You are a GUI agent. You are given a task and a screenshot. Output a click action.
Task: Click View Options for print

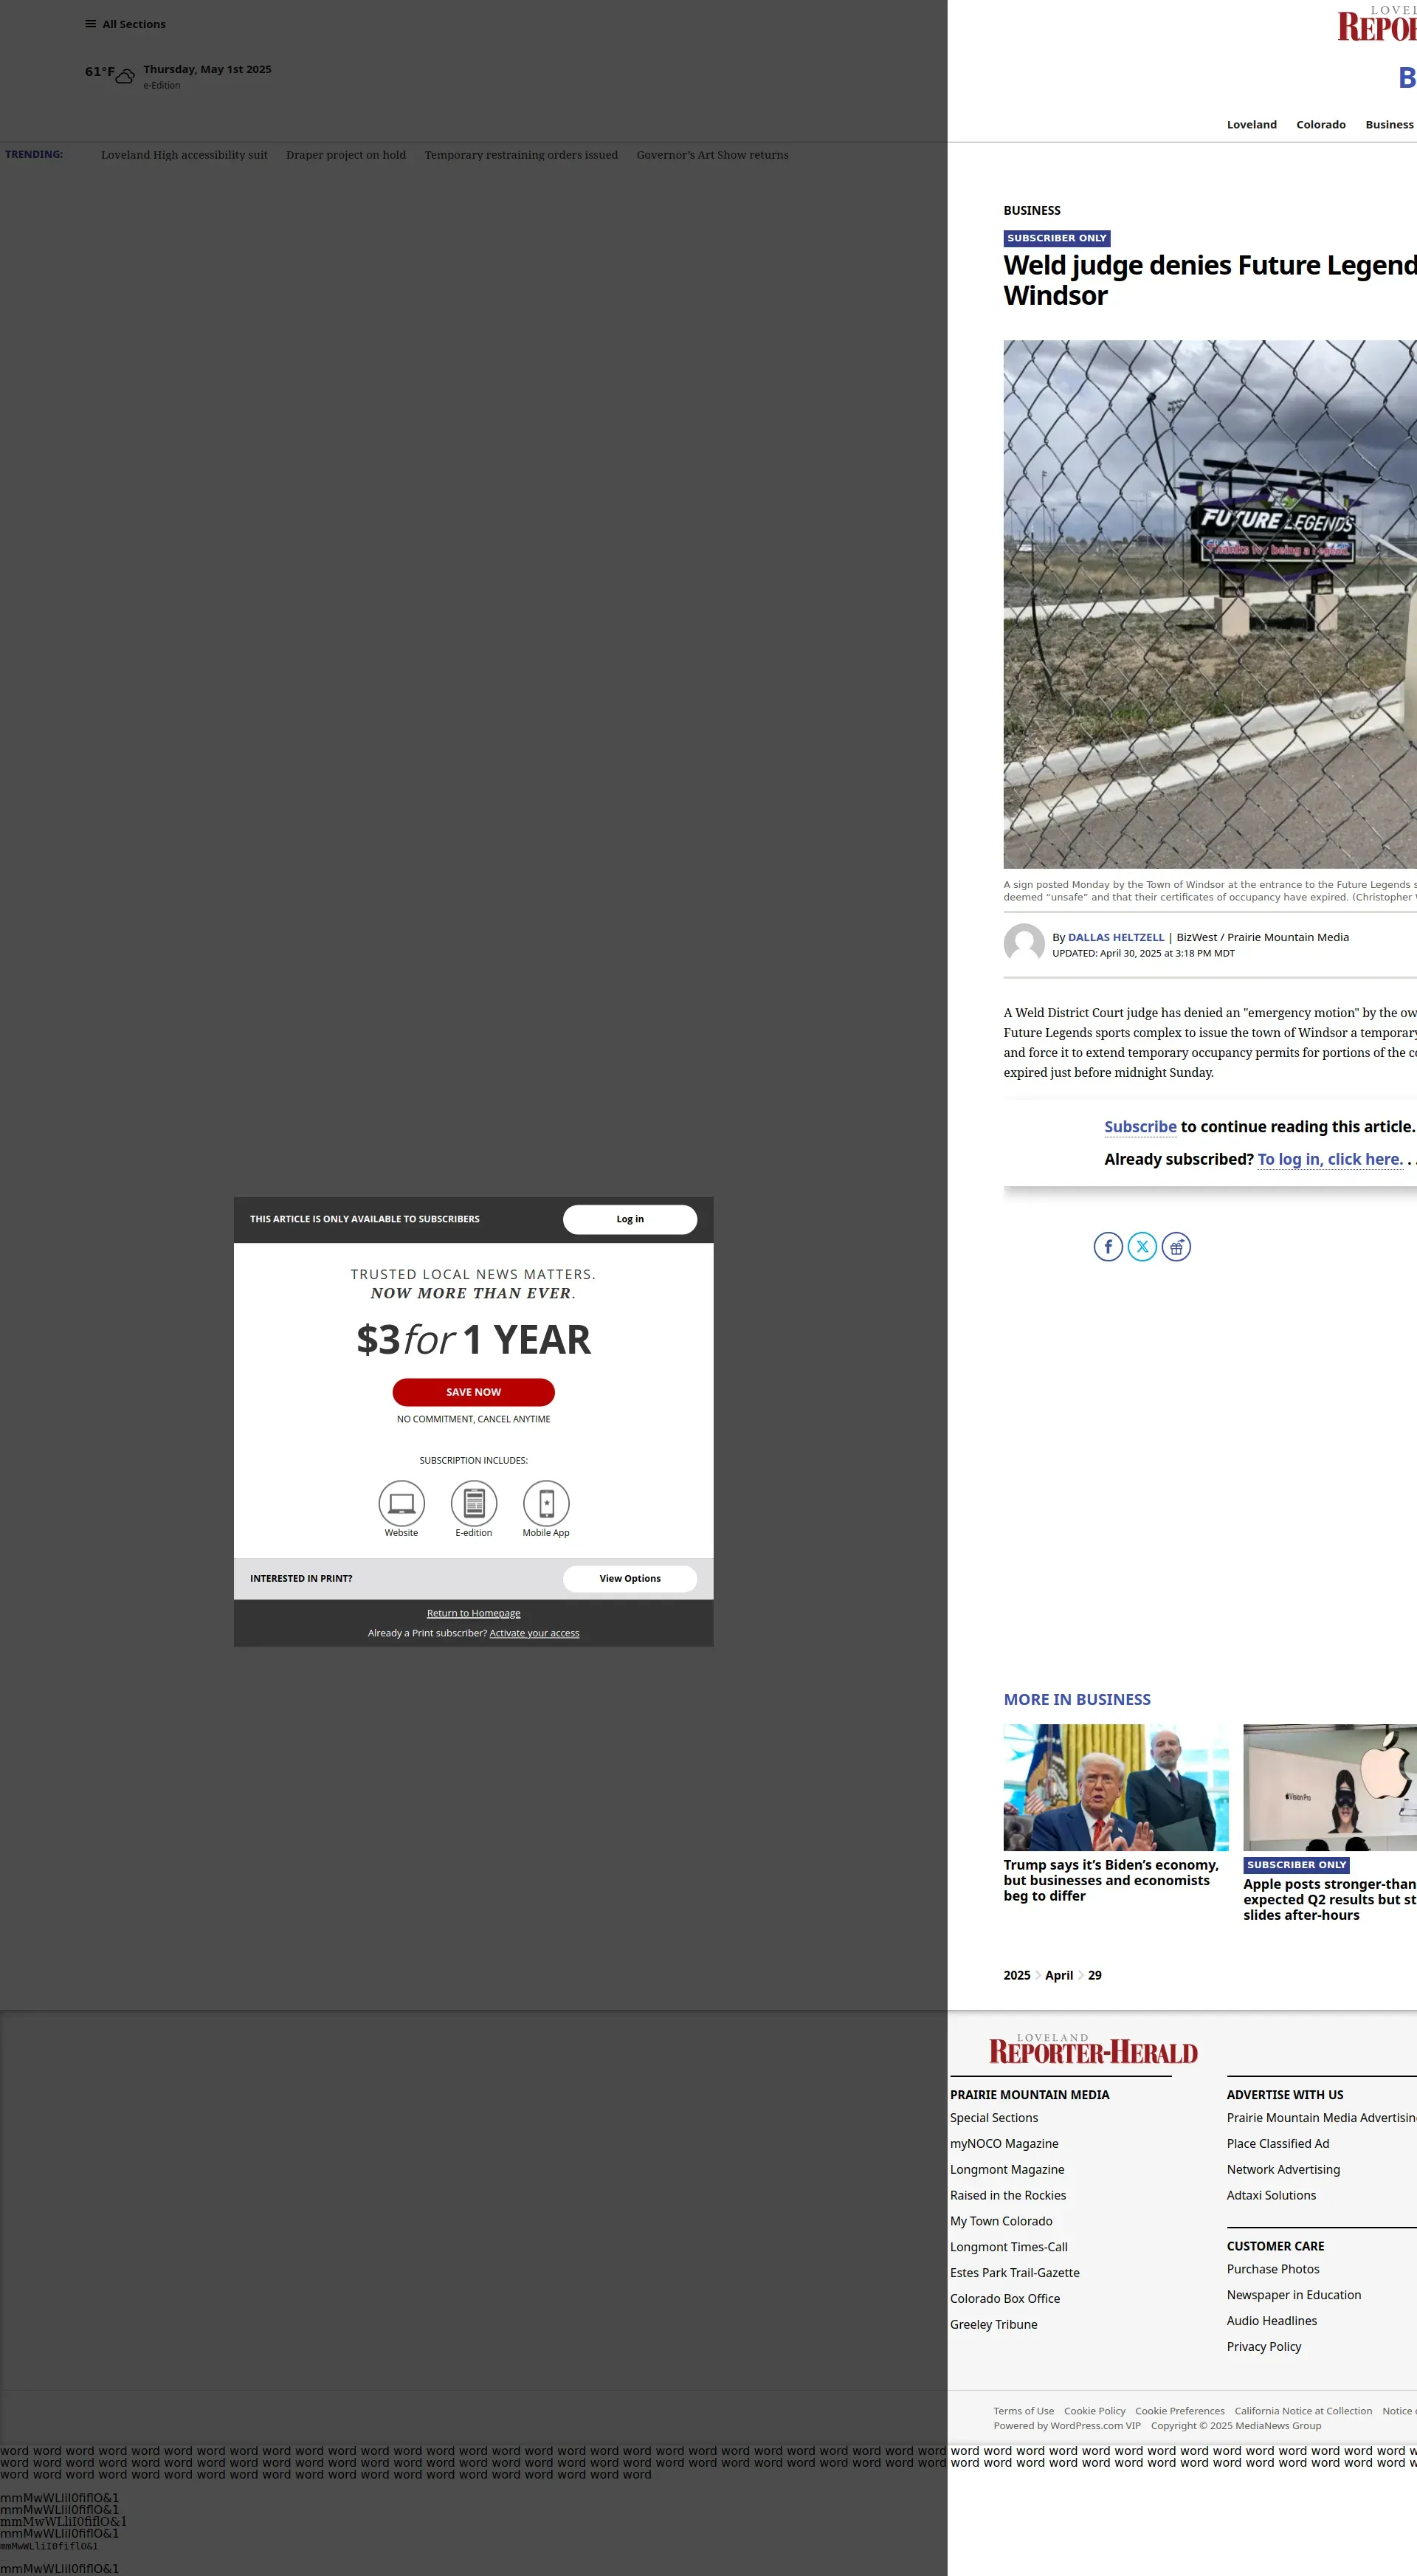(x=630, y=1578)
